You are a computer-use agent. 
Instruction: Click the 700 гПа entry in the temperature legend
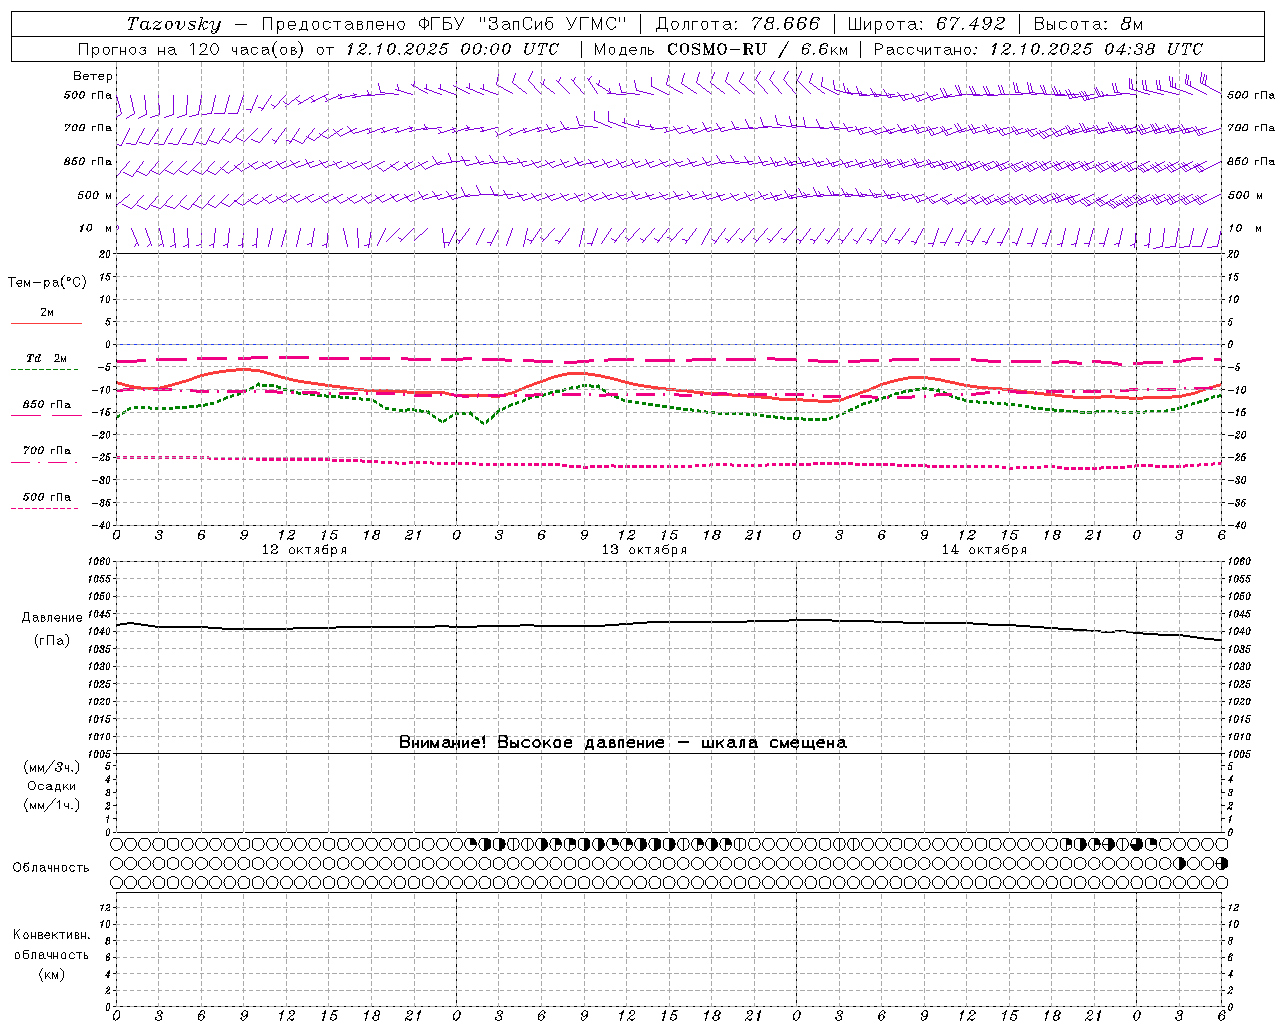coord(47,451)
